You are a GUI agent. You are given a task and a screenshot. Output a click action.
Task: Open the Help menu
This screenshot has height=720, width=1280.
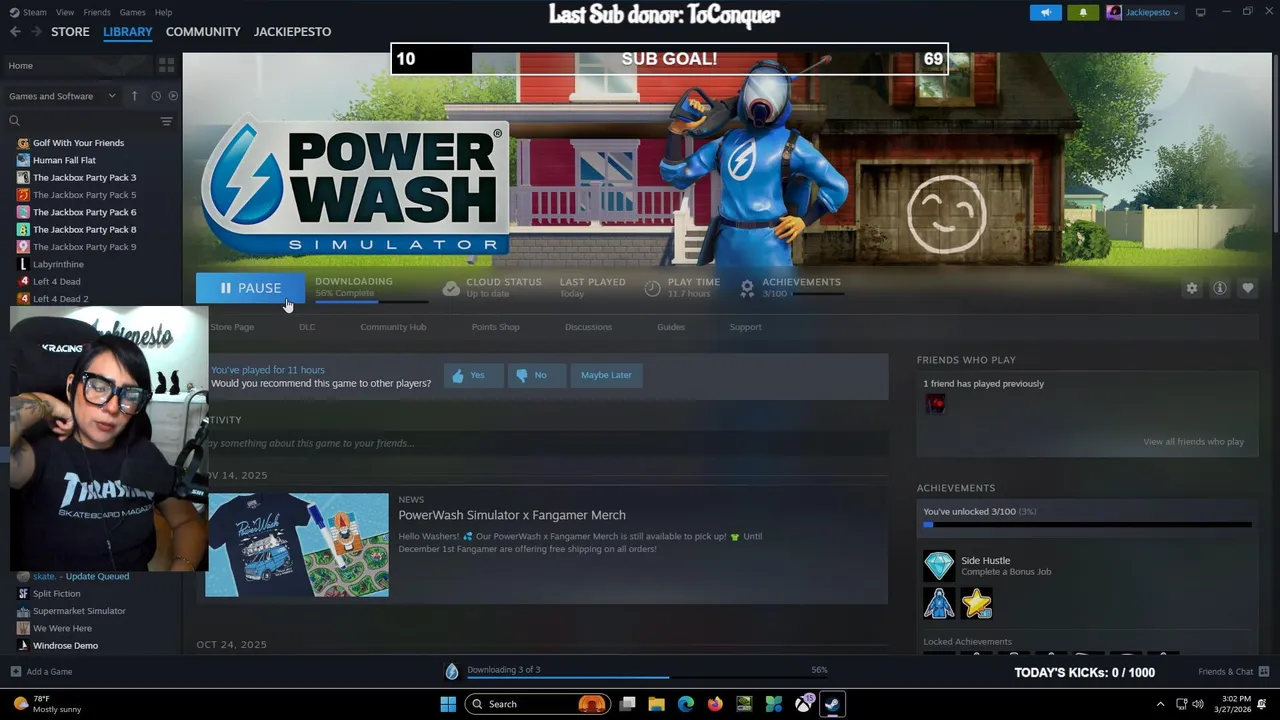click(163, 12)
